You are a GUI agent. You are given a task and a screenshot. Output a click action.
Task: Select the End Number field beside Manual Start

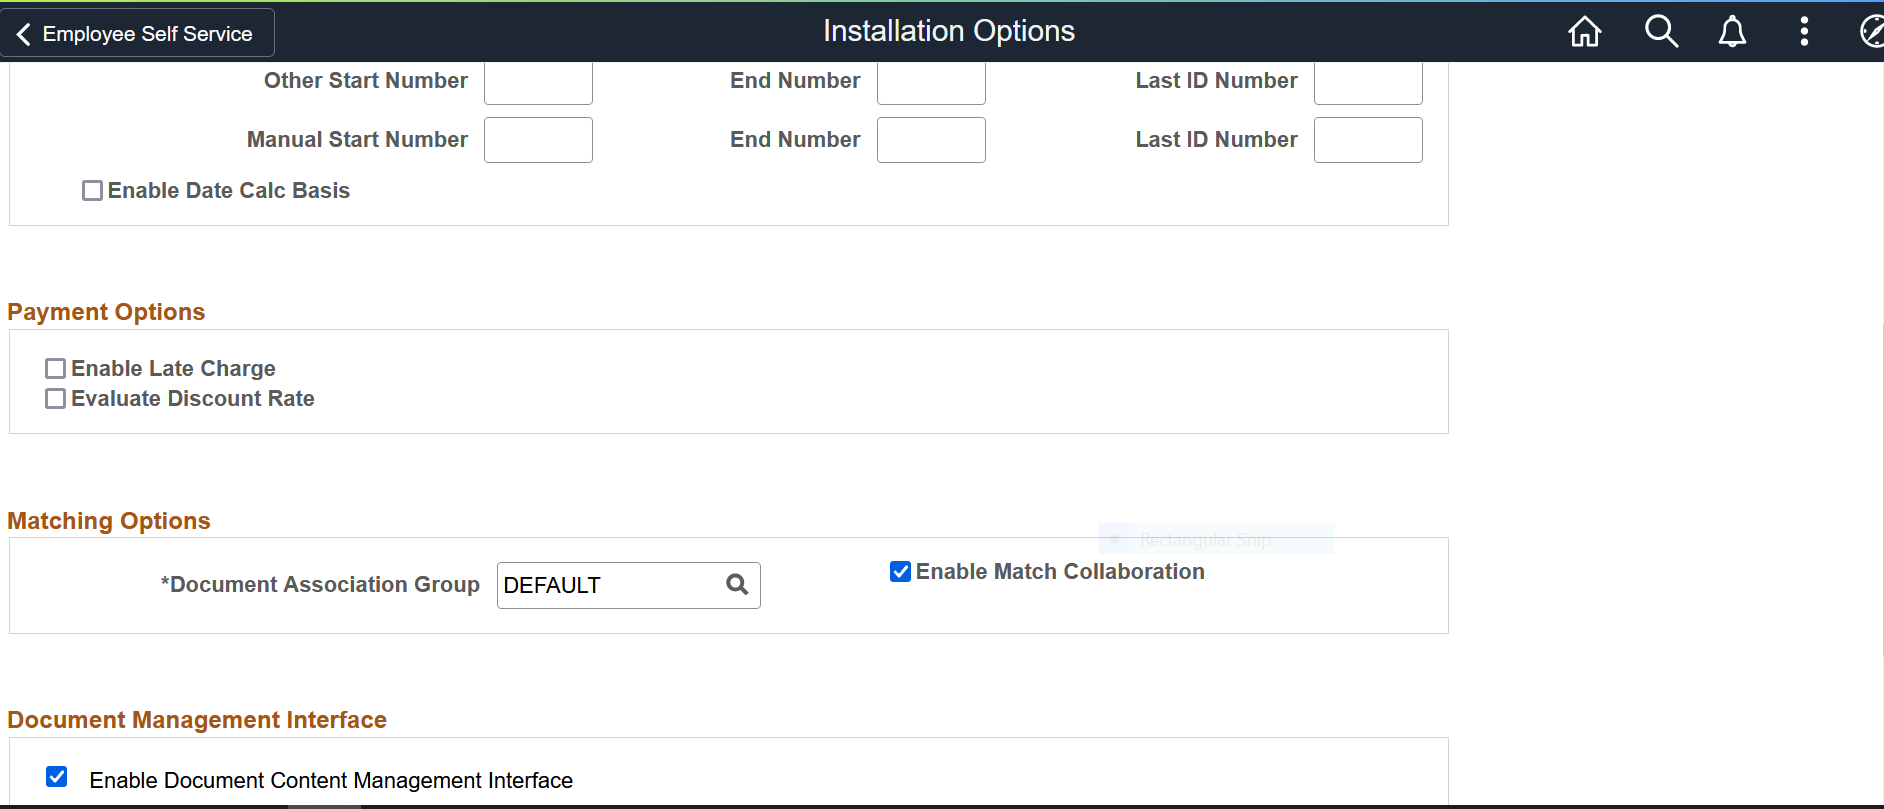point(931,140)
